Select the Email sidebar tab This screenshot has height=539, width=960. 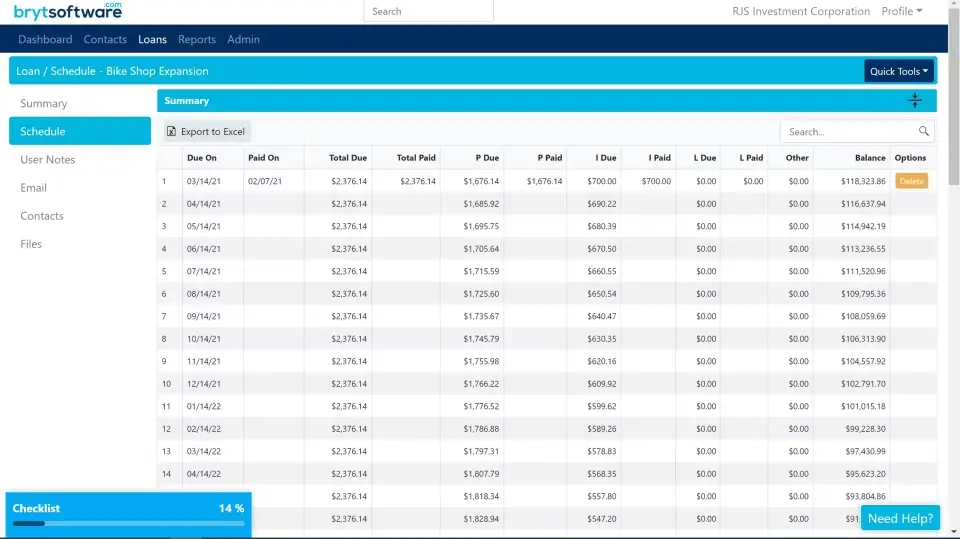coord(34,188)
